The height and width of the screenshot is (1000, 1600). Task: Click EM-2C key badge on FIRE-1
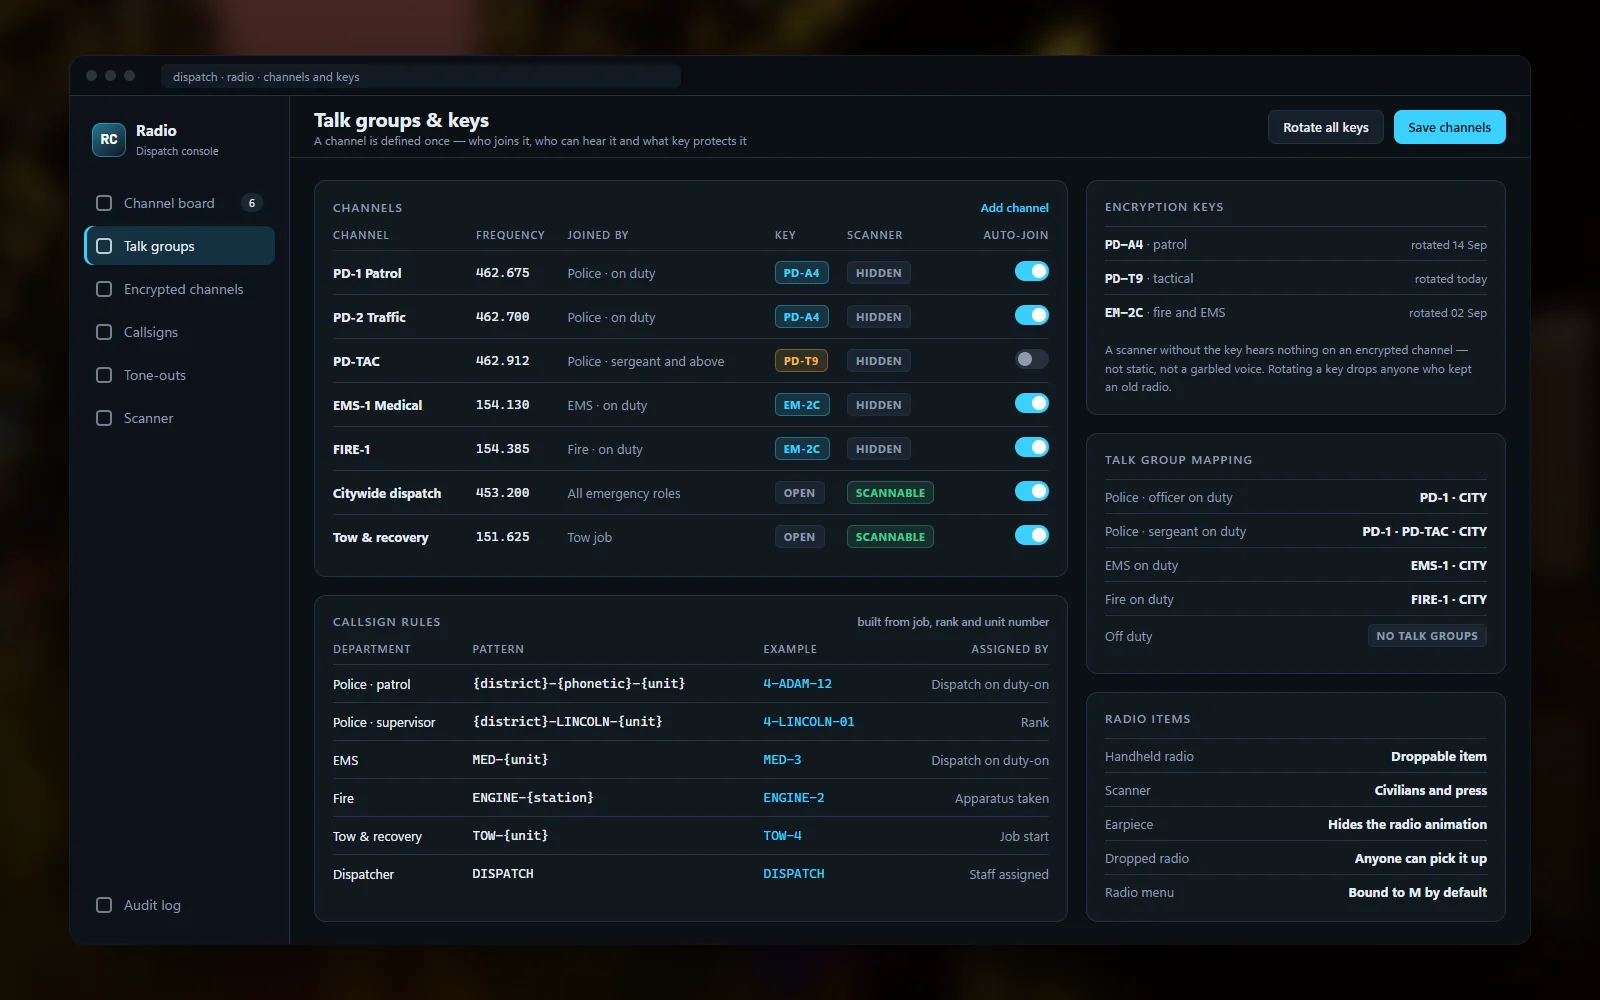pyautogui.click(x=801, y=449)
